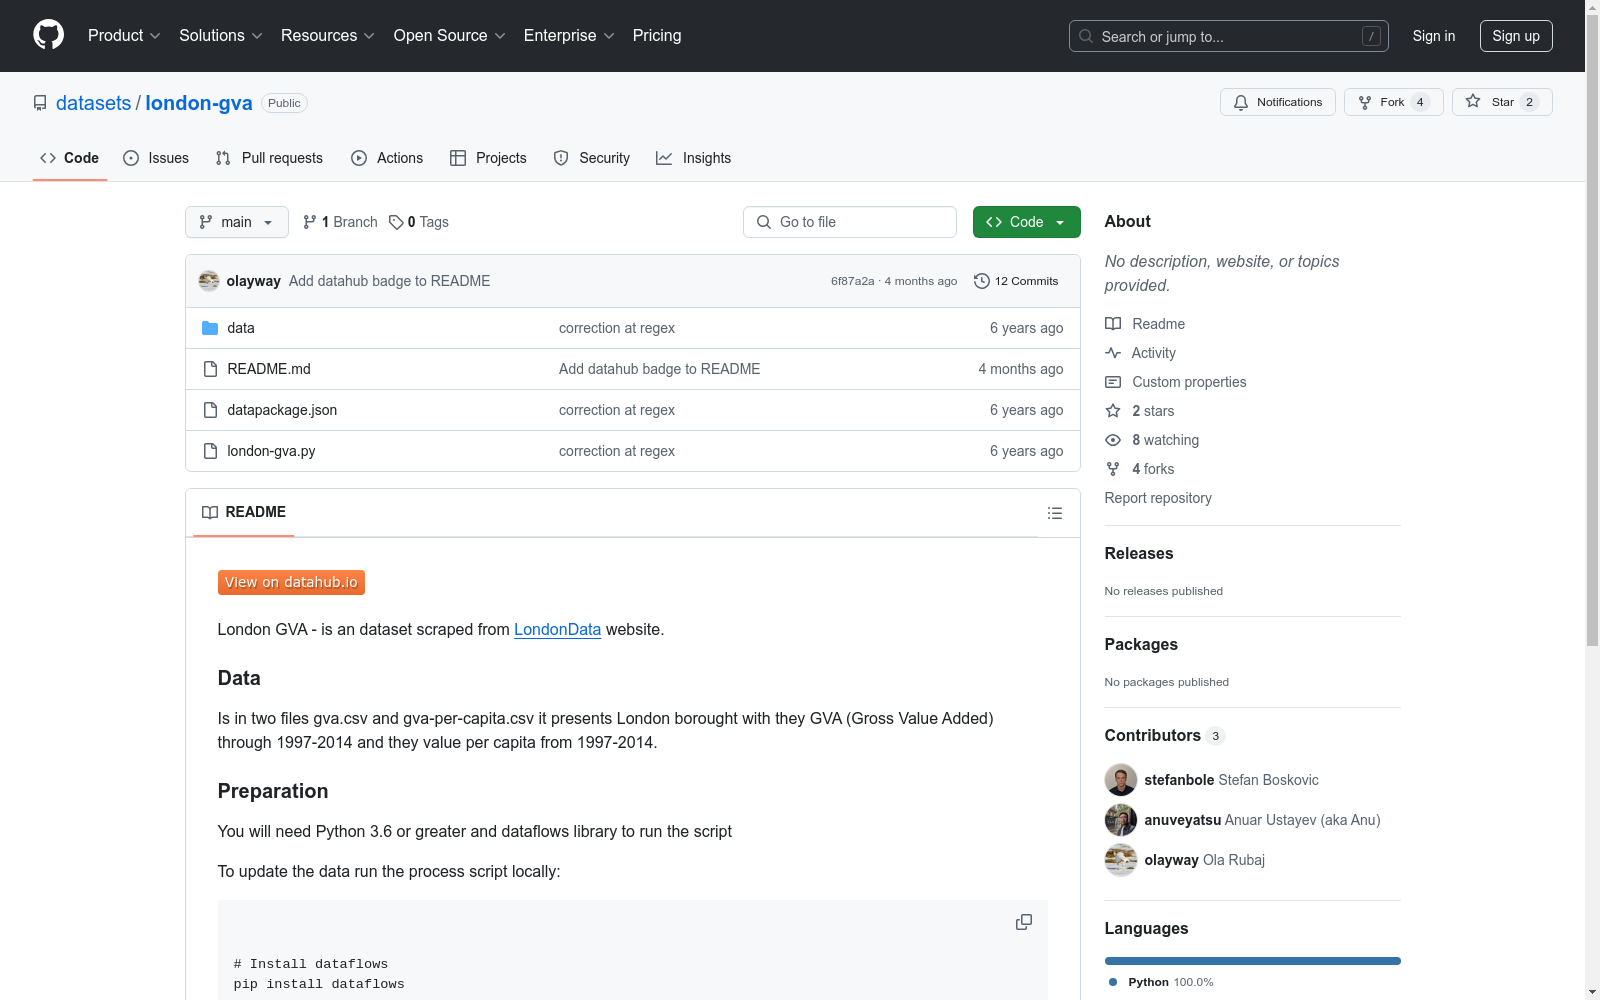Click the data folder icon
The height and width of the screenshot is (1000, 1600).
pyautogui.click(x=210, y=328)
